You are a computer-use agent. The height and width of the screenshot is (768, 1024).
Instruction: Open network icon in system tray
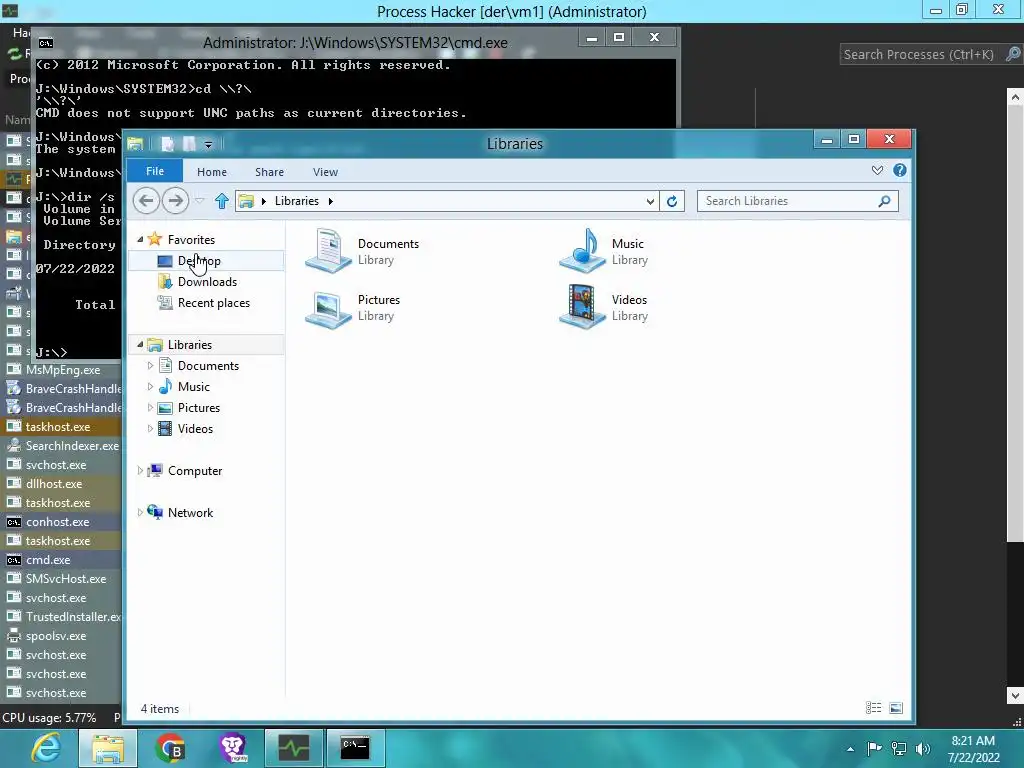899,748
